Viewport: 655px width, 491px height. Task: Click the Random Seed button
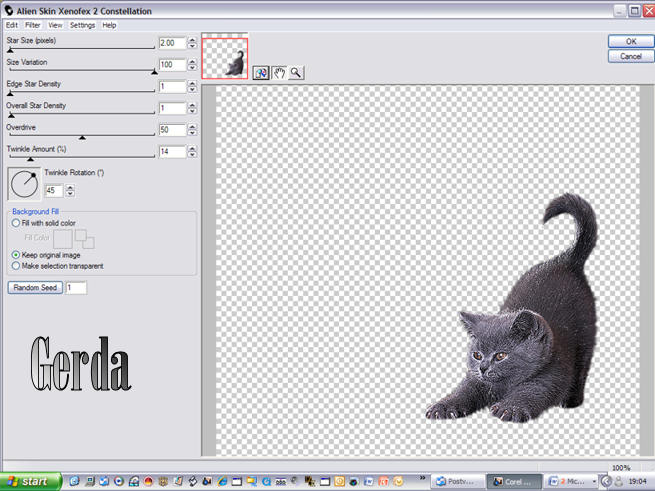pyautogui.click(x=35, y=287)
